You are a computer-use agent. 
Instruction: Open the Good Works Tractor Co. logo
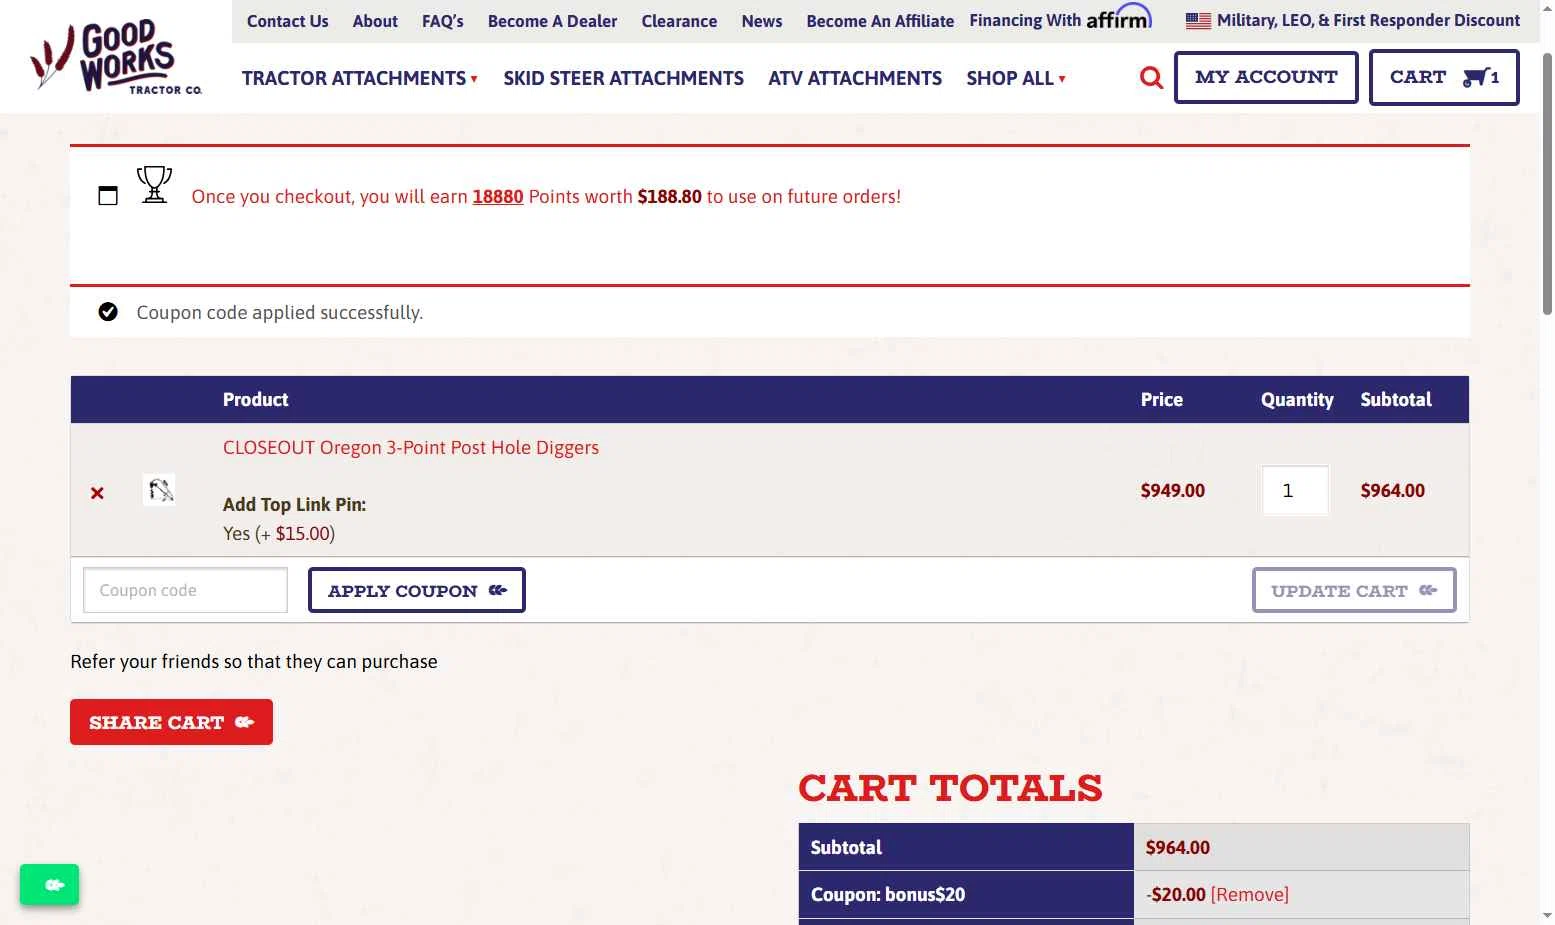pyautogui.click(x=116, y=56)
